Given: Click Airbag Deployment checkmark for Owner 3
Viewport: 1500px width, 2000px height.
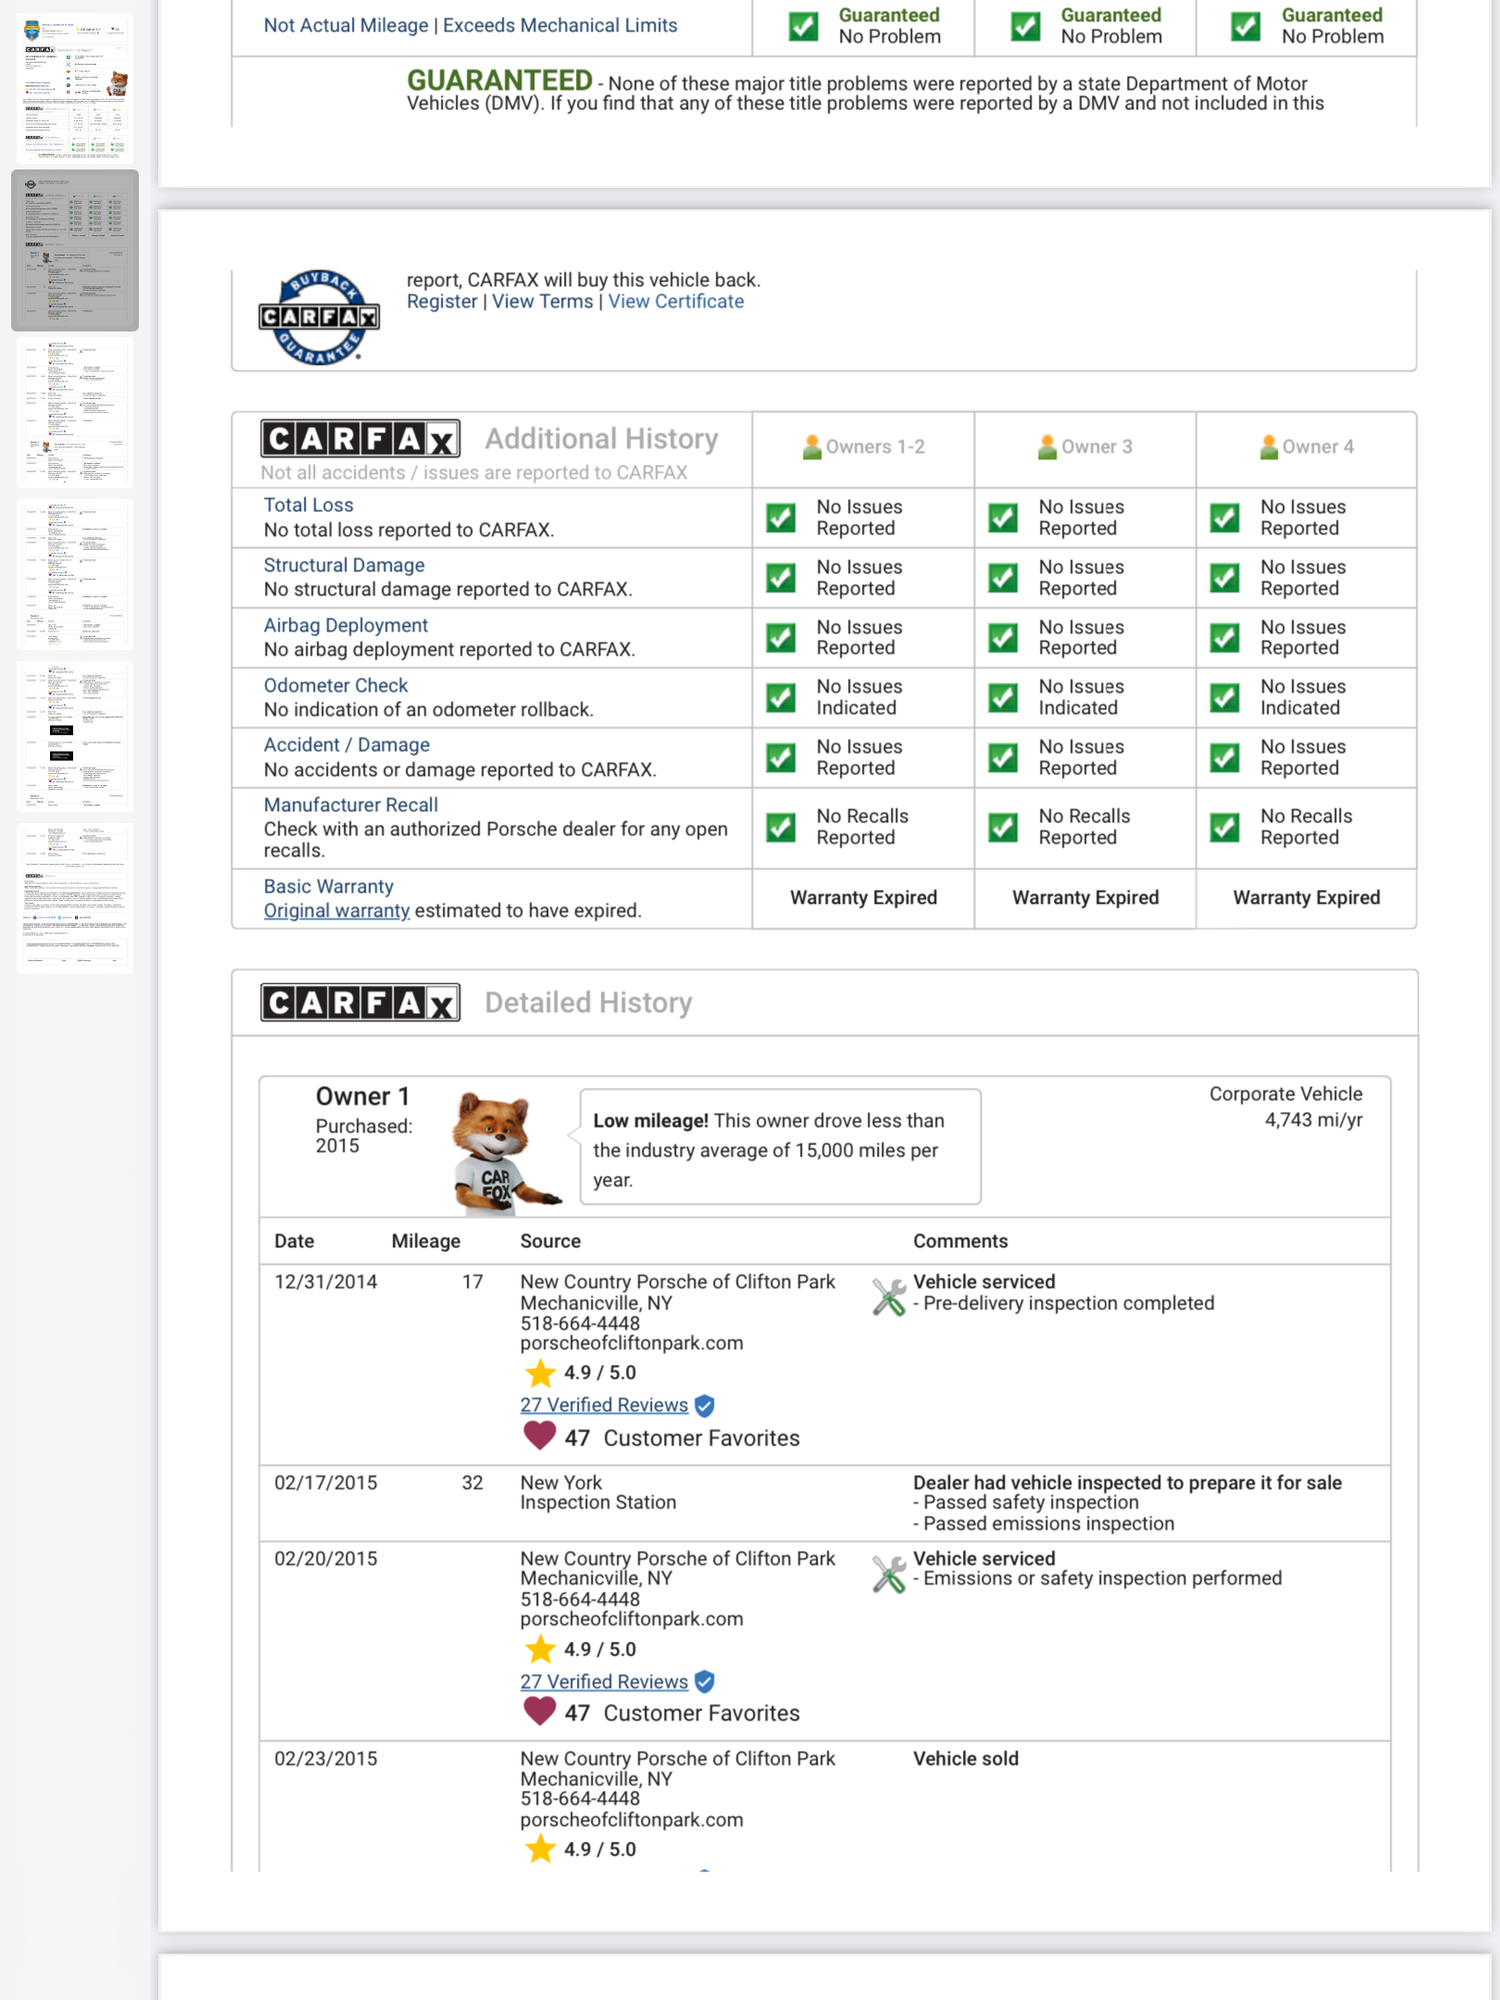Looking at the screenshot, I should (x=1003, y=638).
